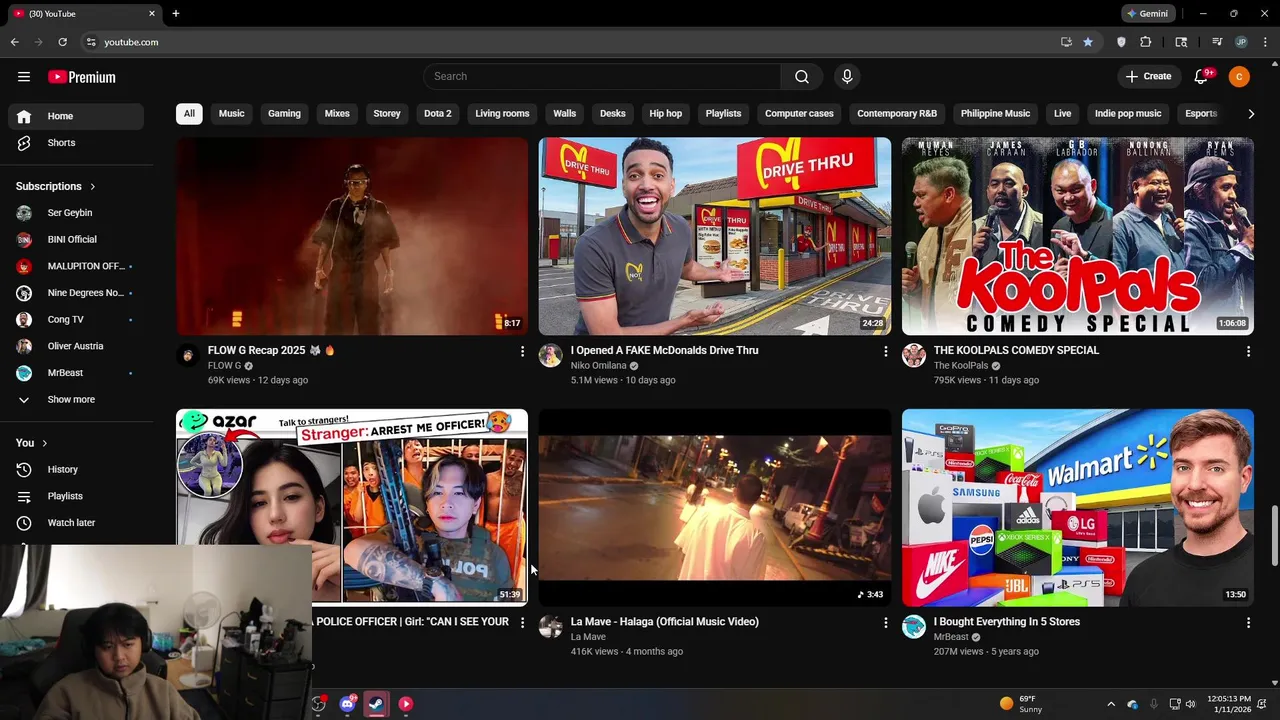The image size is (1280, 720).
Task: Open Oliver Austria subscription channel
Action: coord(76,347)
